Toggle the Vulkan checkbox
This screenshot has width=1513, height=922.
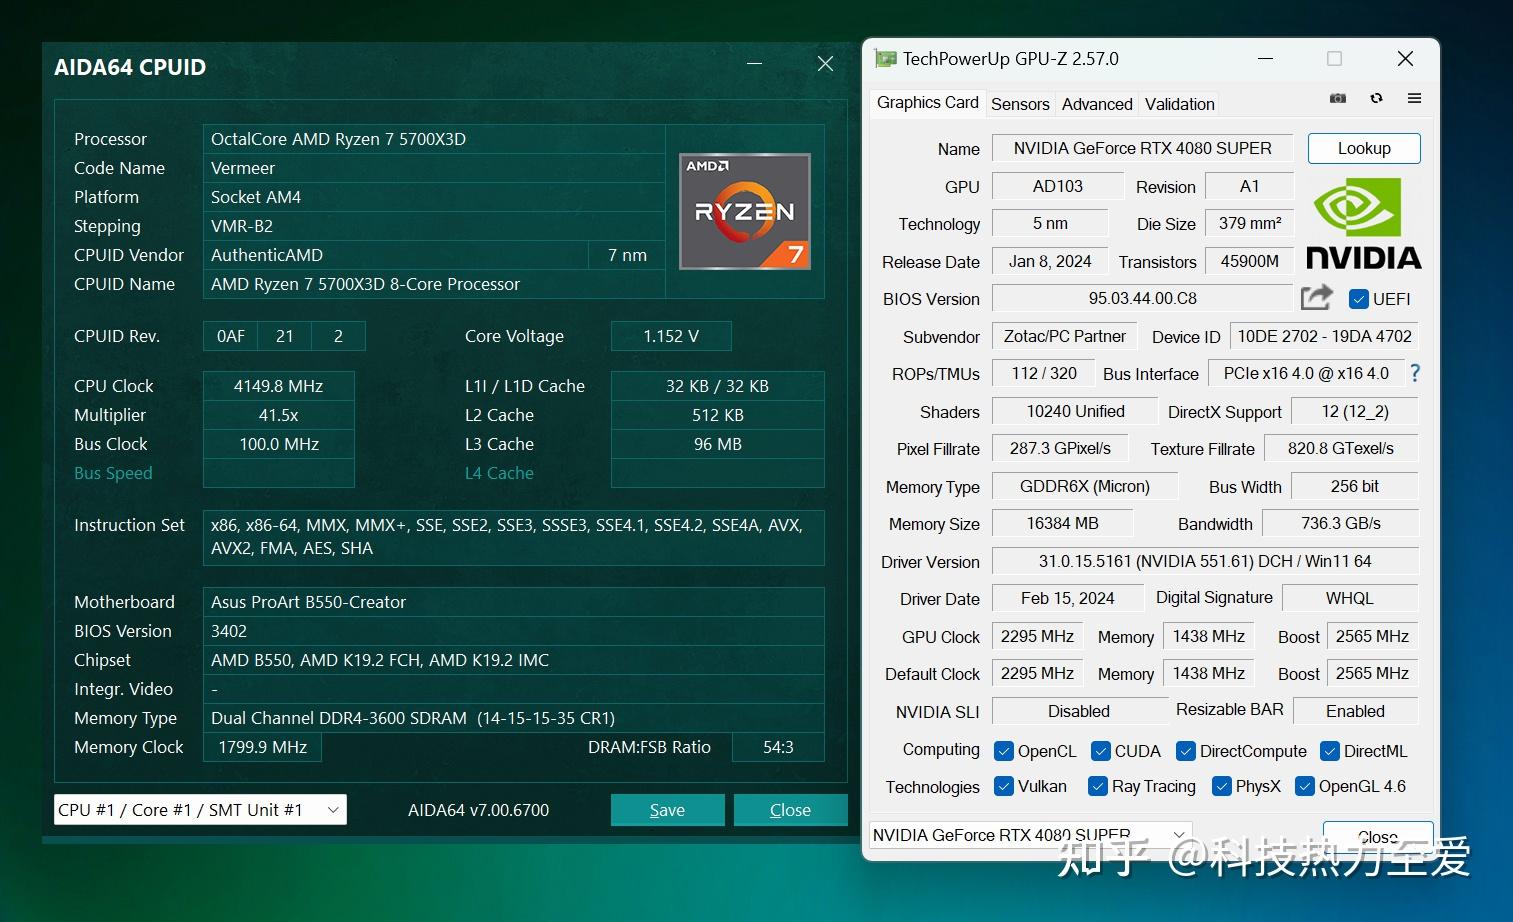tap(1004, 786)
